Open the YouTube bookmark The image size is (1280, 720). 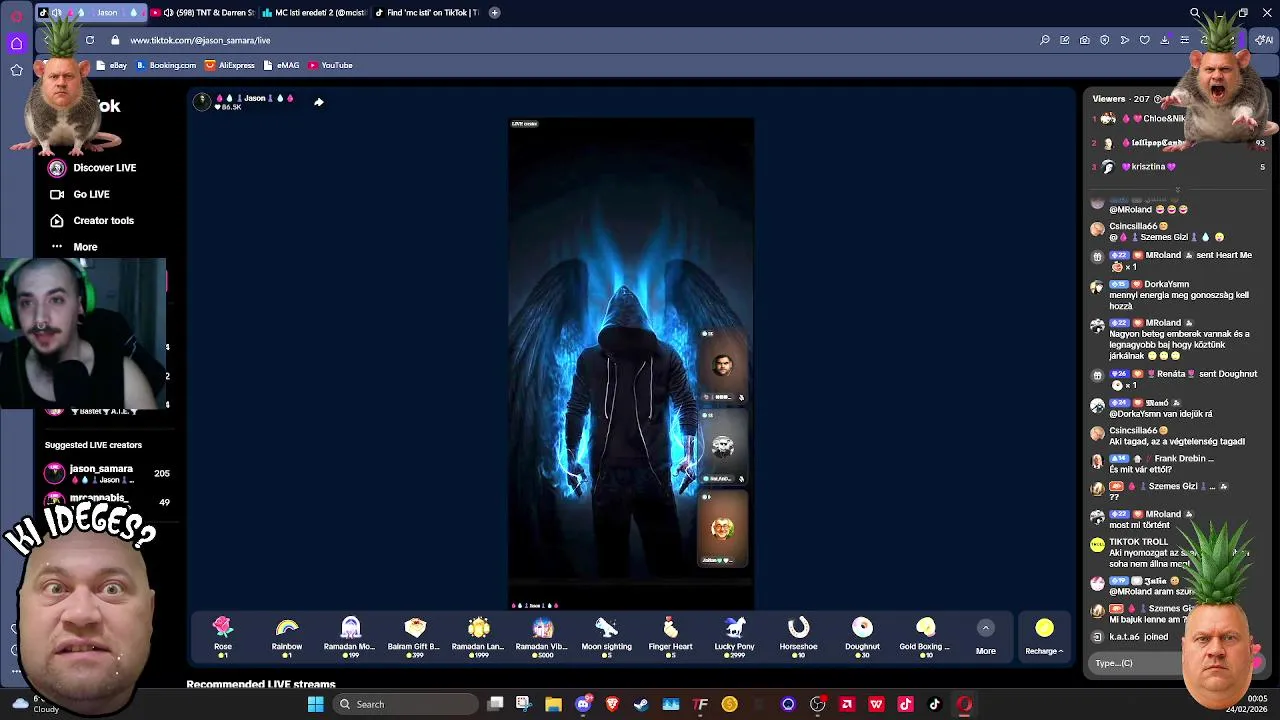click(x=330, y=65)
